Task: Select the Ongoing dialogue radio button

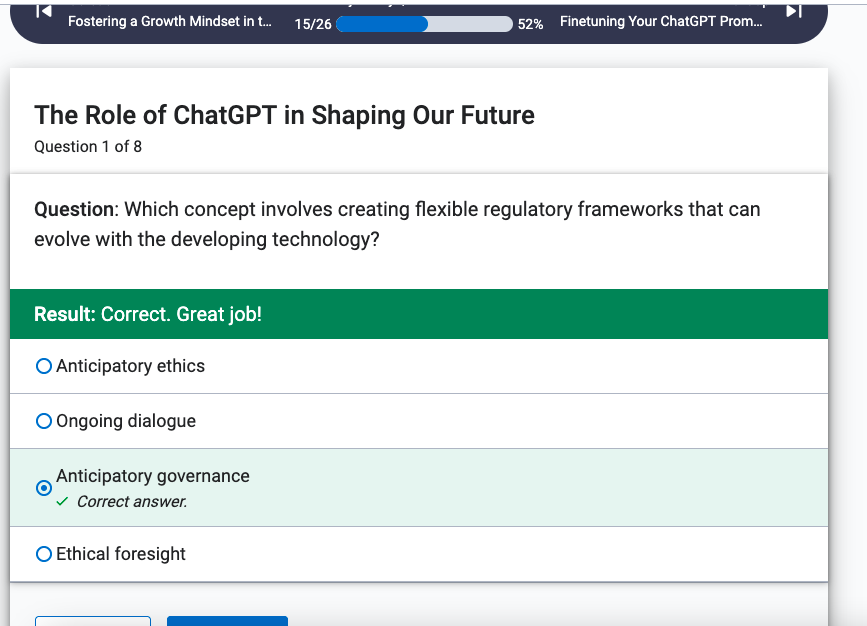Action: pyautogui.click(x=44, y=421)
